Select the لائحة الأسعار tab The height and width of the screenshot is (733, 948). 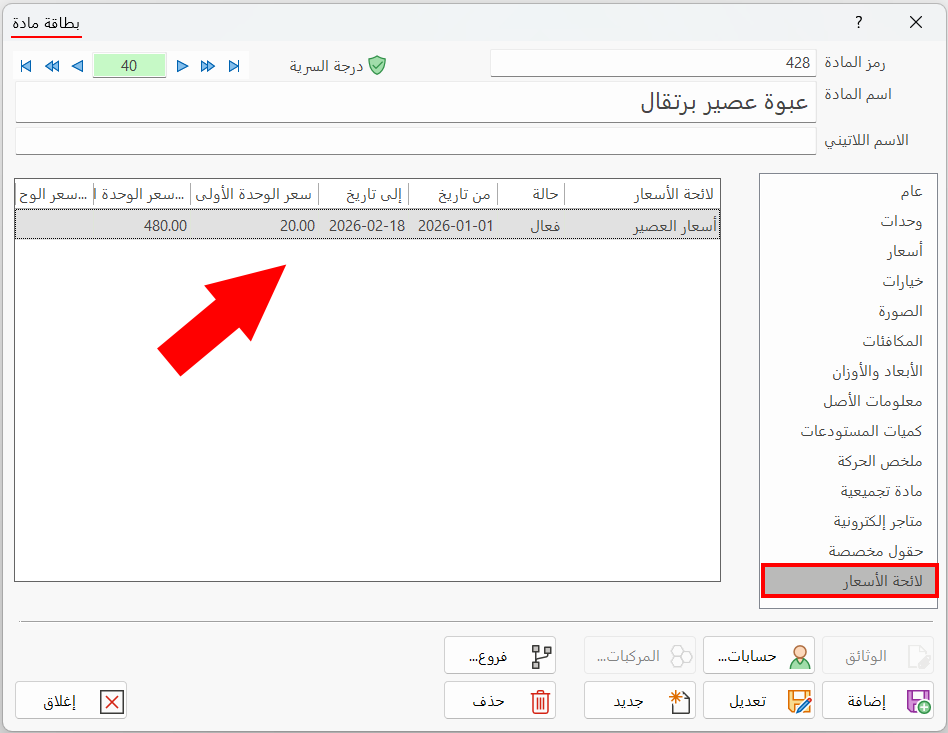[849, 581]
